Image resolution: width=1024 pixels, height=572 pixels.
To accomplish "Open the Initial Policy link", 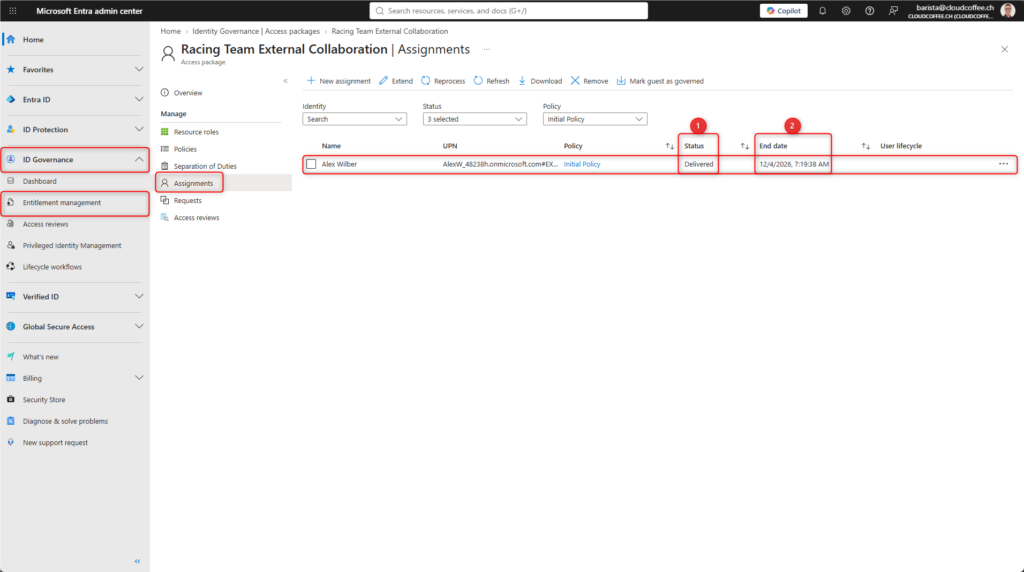I will tap(582, 165).
